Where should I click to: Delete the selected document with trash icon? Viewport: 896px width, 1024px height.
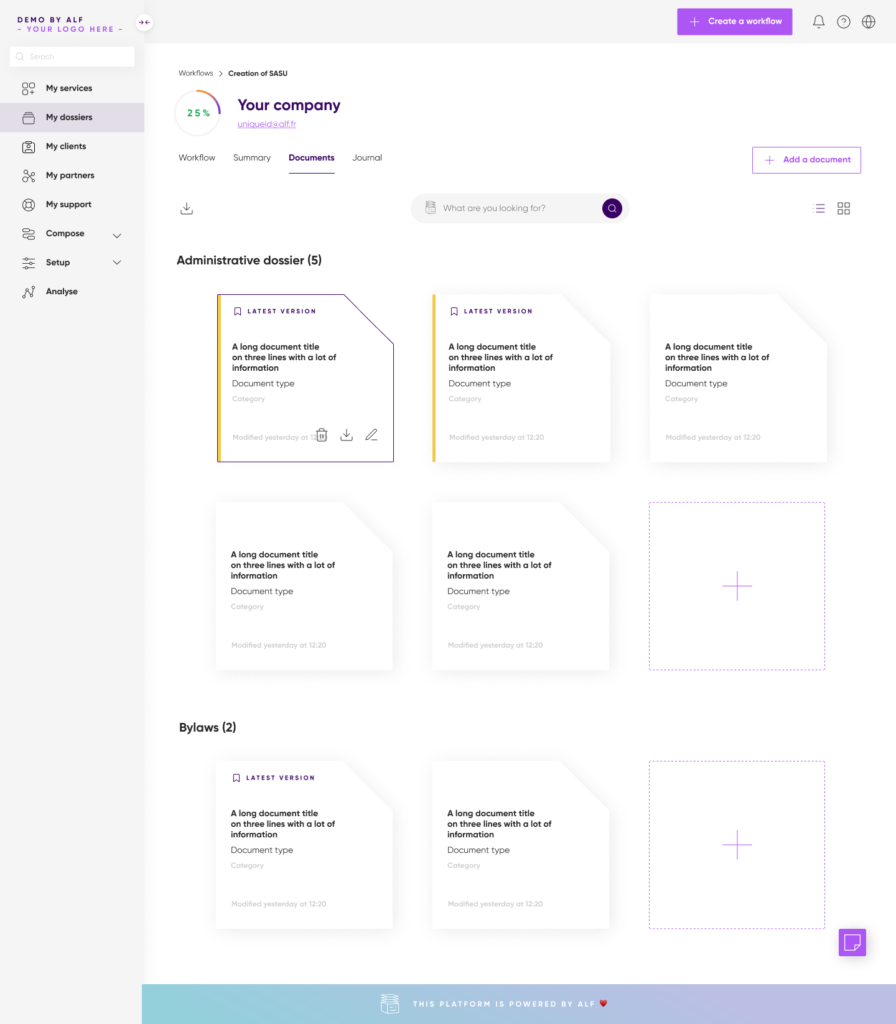click(321, 435)
